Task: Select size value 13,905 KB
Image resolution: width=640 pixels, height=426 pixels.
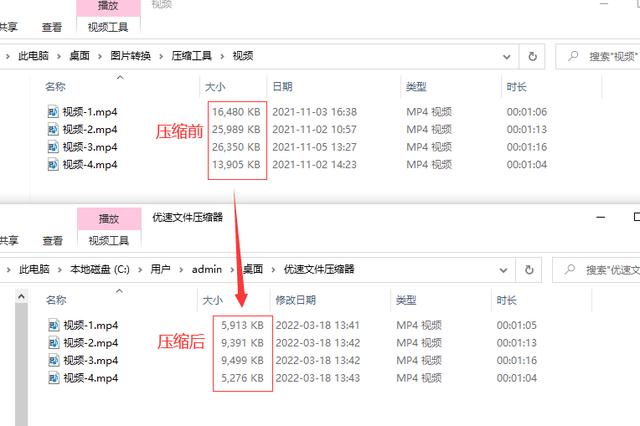Action: (236, 164)
